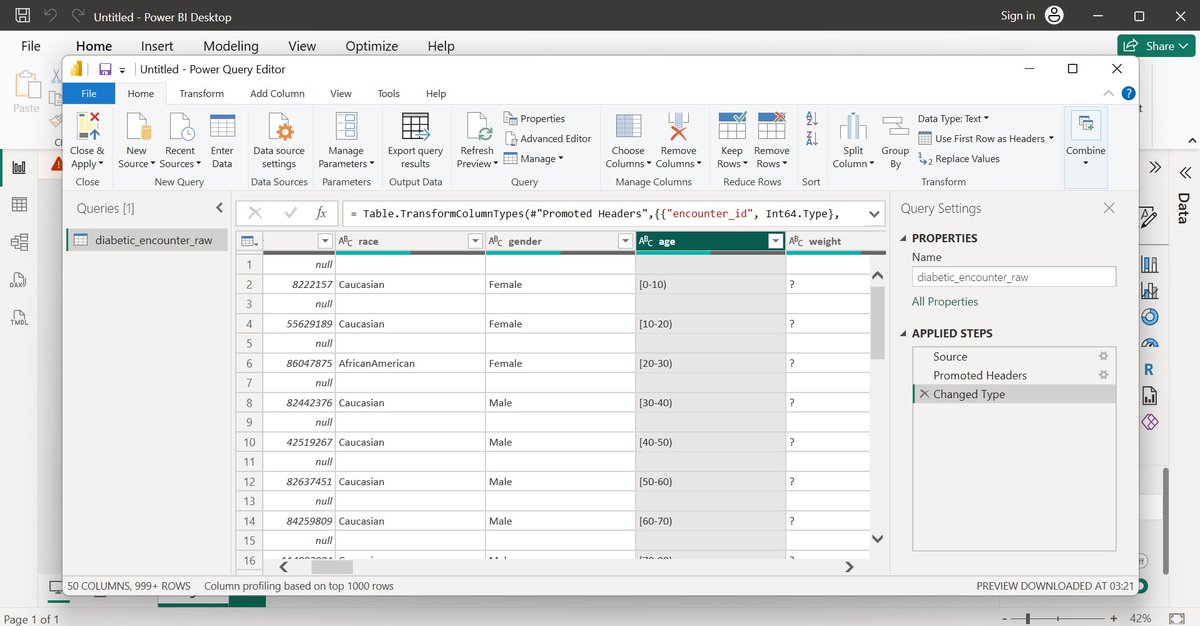Click the Choose Columns icon
The image size is (1200, 626).
(x=628, y=126)
